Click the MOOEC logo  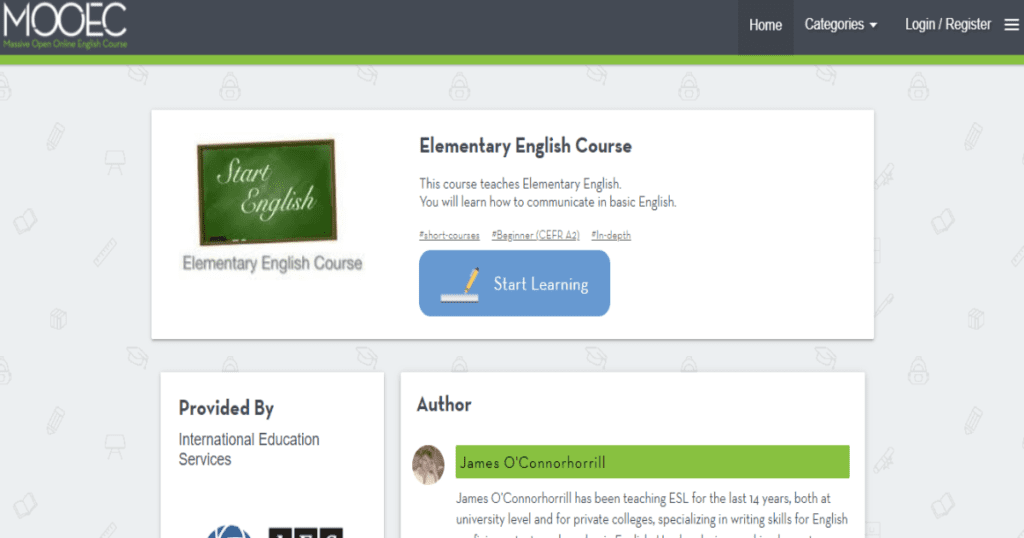65,25
